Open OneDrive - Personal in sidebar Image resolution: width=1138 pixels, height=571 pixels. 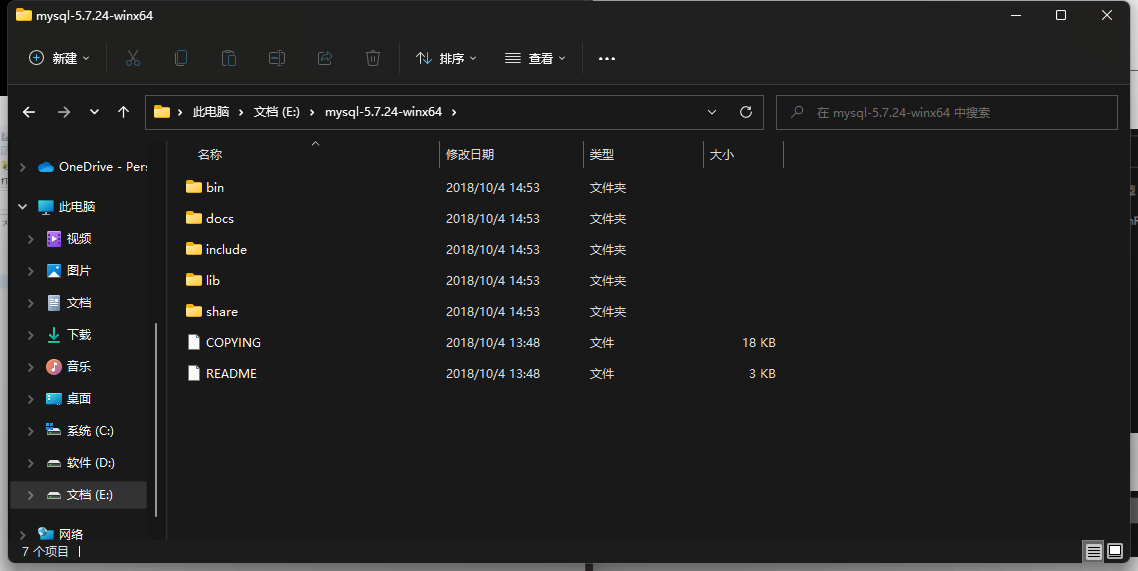[92, 167]
